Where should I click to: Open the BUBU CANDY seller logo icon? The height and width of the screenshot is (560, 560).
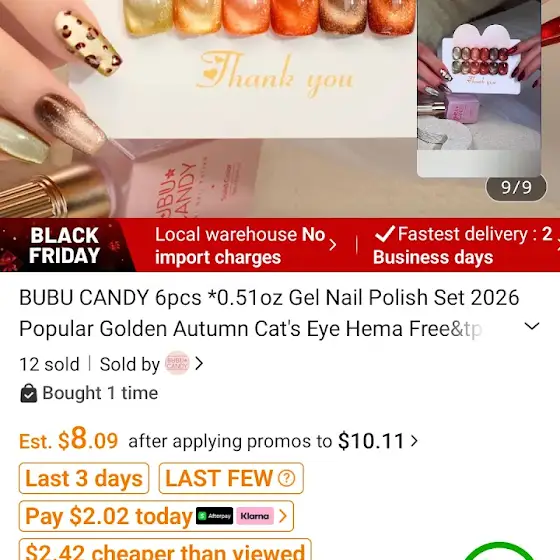177,363
